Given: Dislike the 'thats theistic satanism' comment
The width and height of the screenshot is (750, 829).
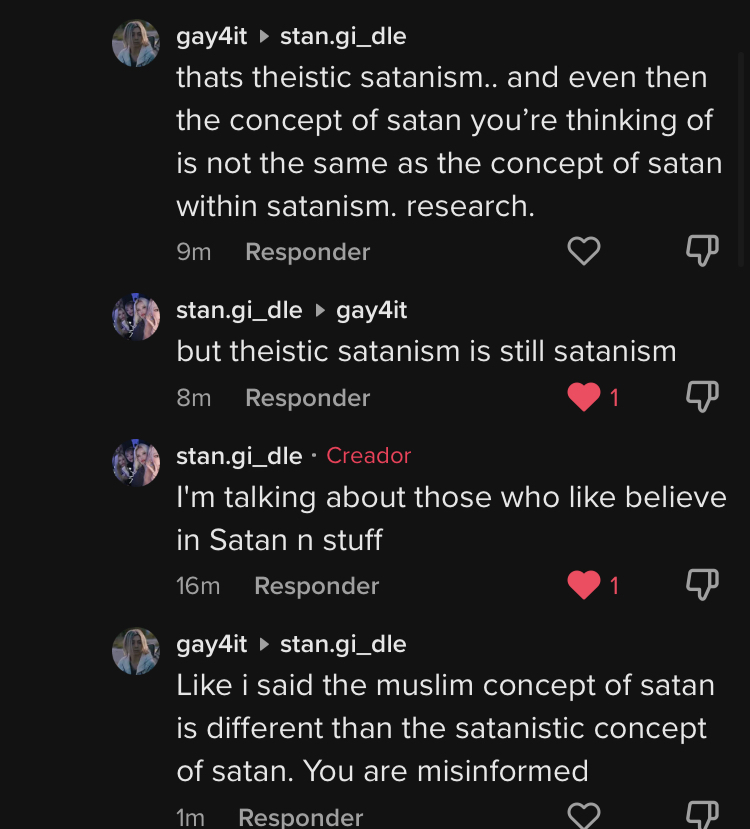Looking at the screenshot, I should [x=702, y=251].
